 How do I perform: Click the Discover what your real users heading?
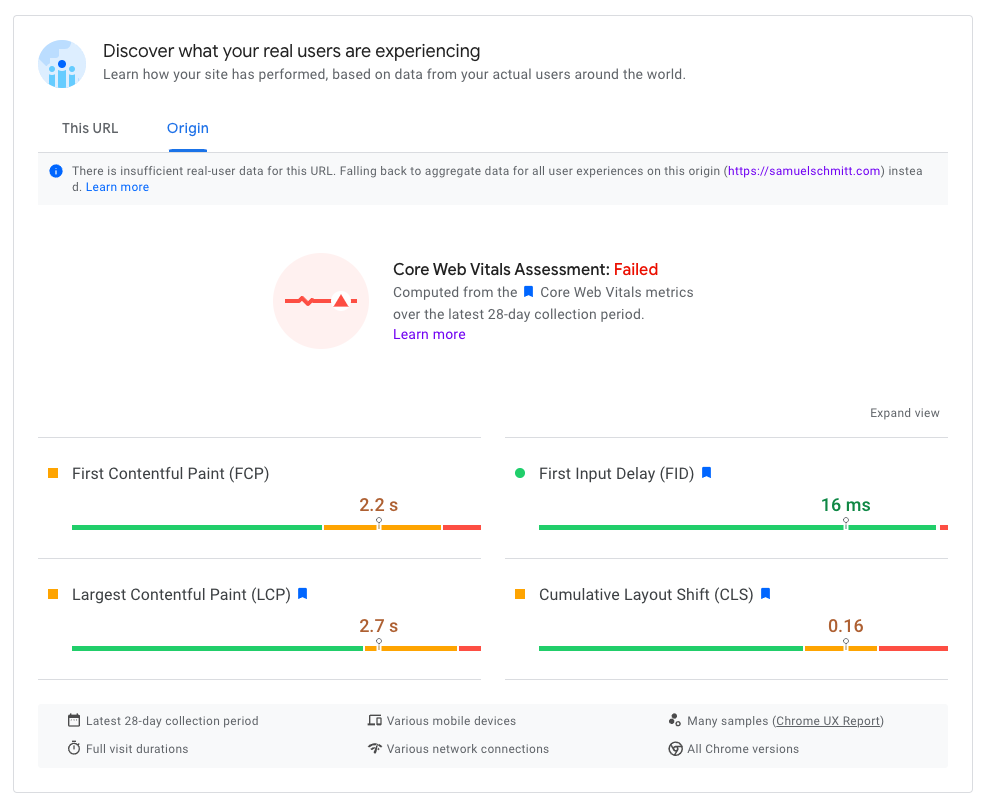(291, 51)
